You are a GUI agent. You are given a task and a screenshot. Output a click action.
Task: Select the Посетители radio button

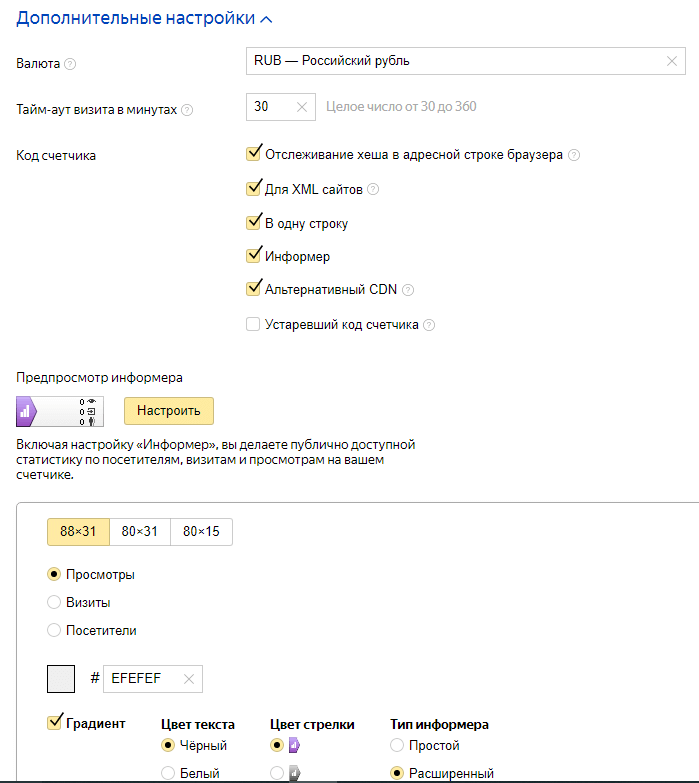(54, 630)
